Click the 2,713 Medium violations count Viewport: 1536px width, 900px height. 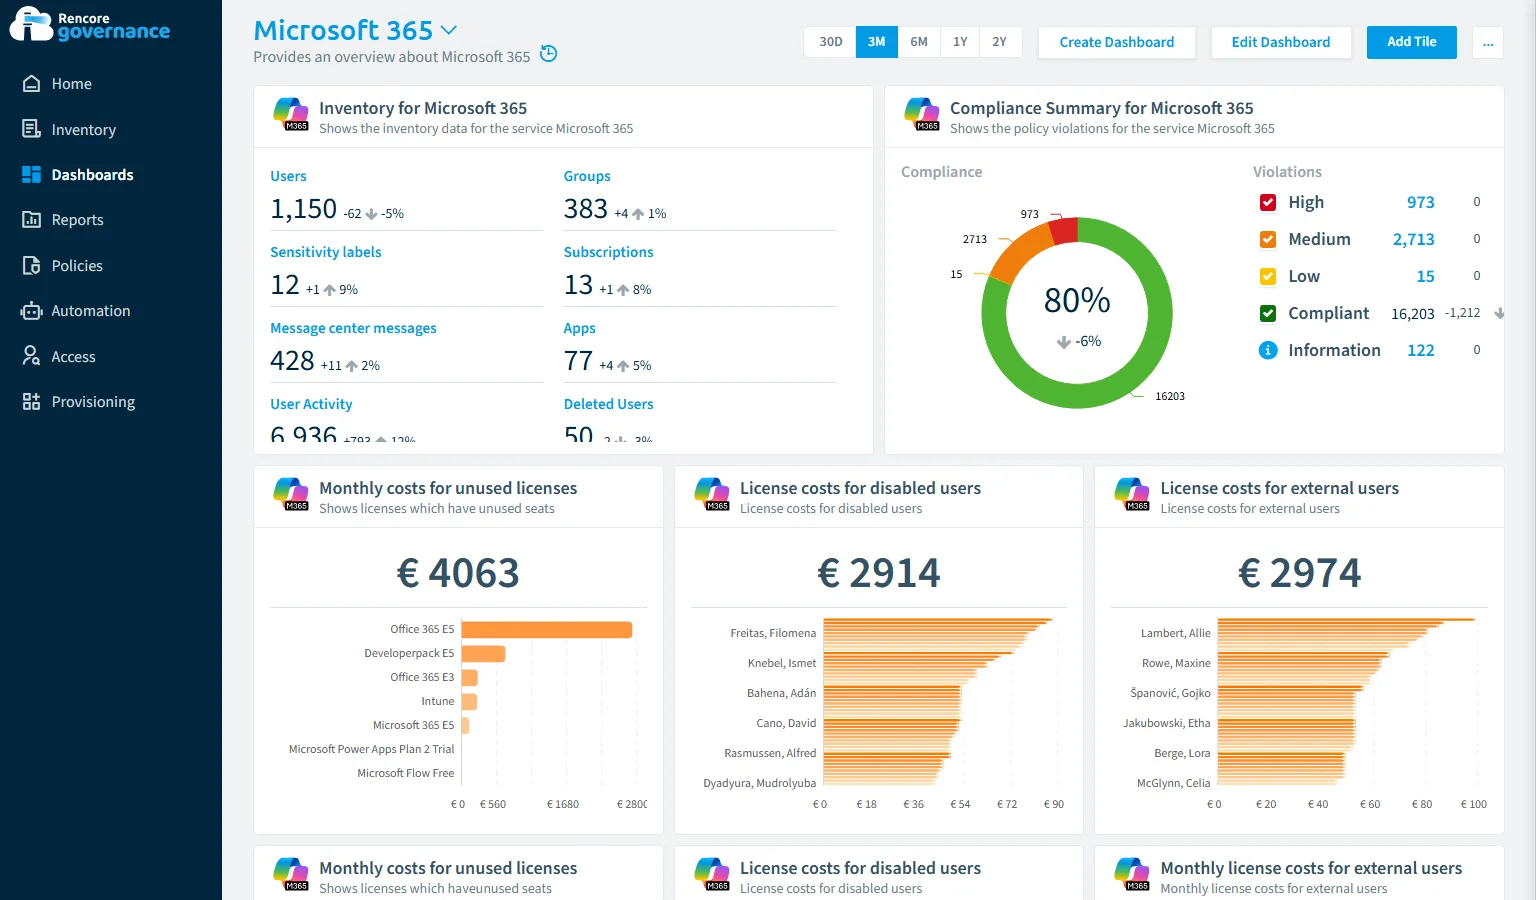pos(1414,239)
